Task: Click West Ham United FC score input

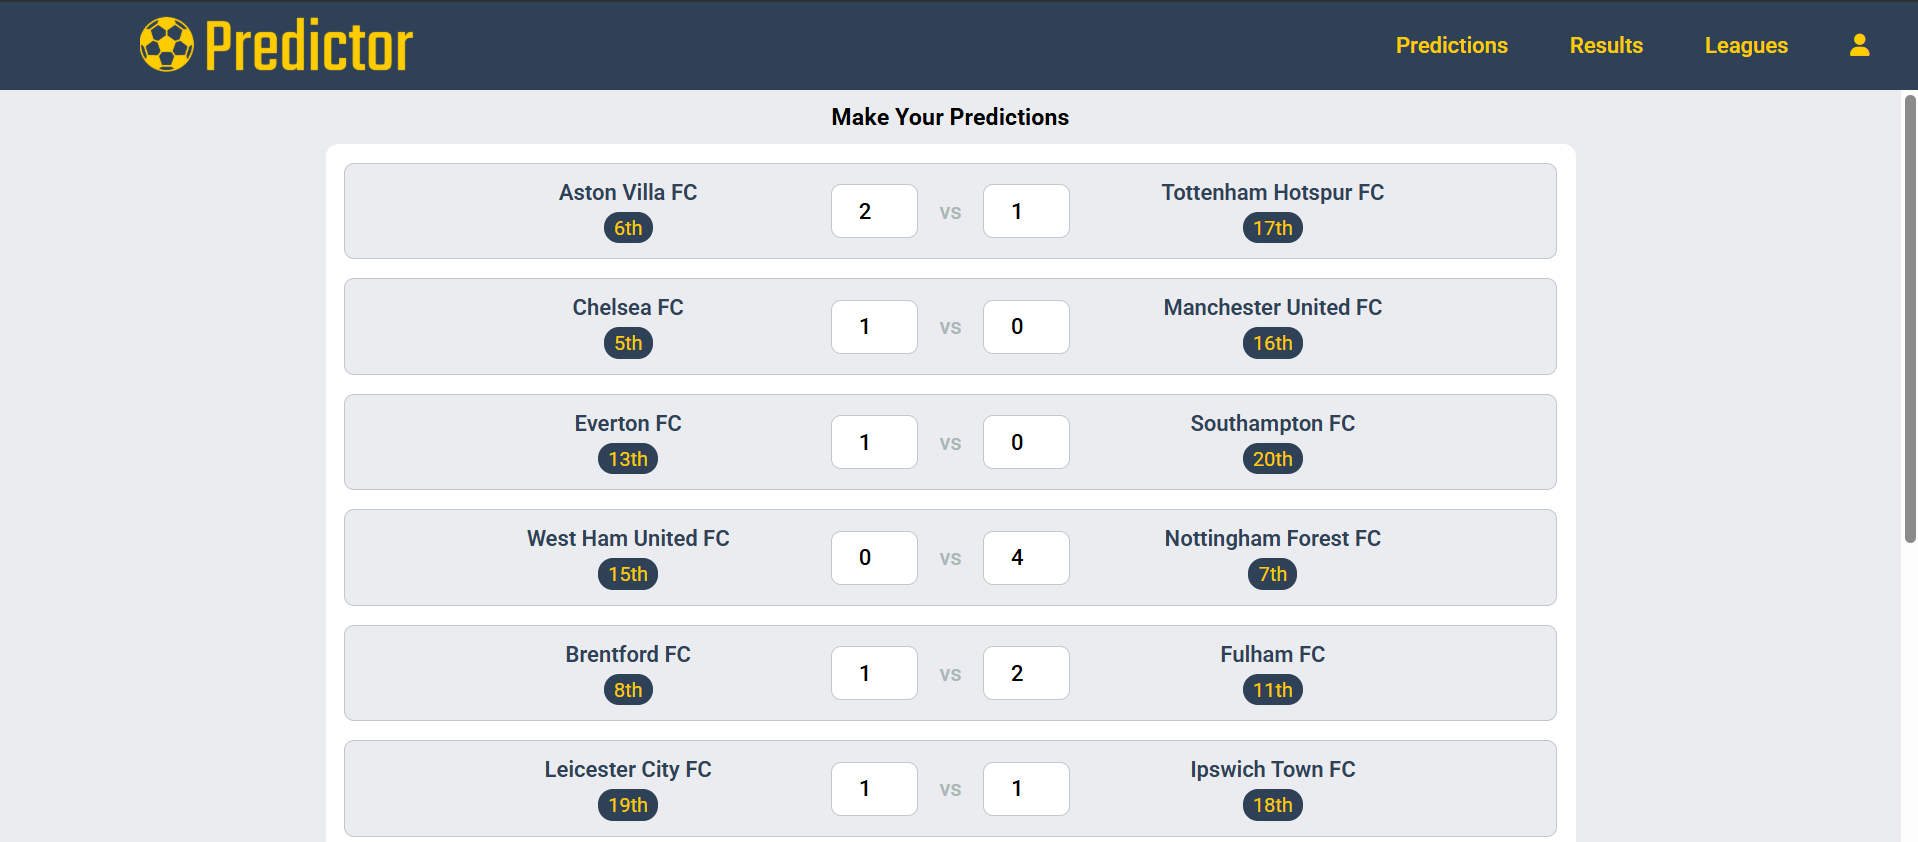Action: [x=874, y=558]
